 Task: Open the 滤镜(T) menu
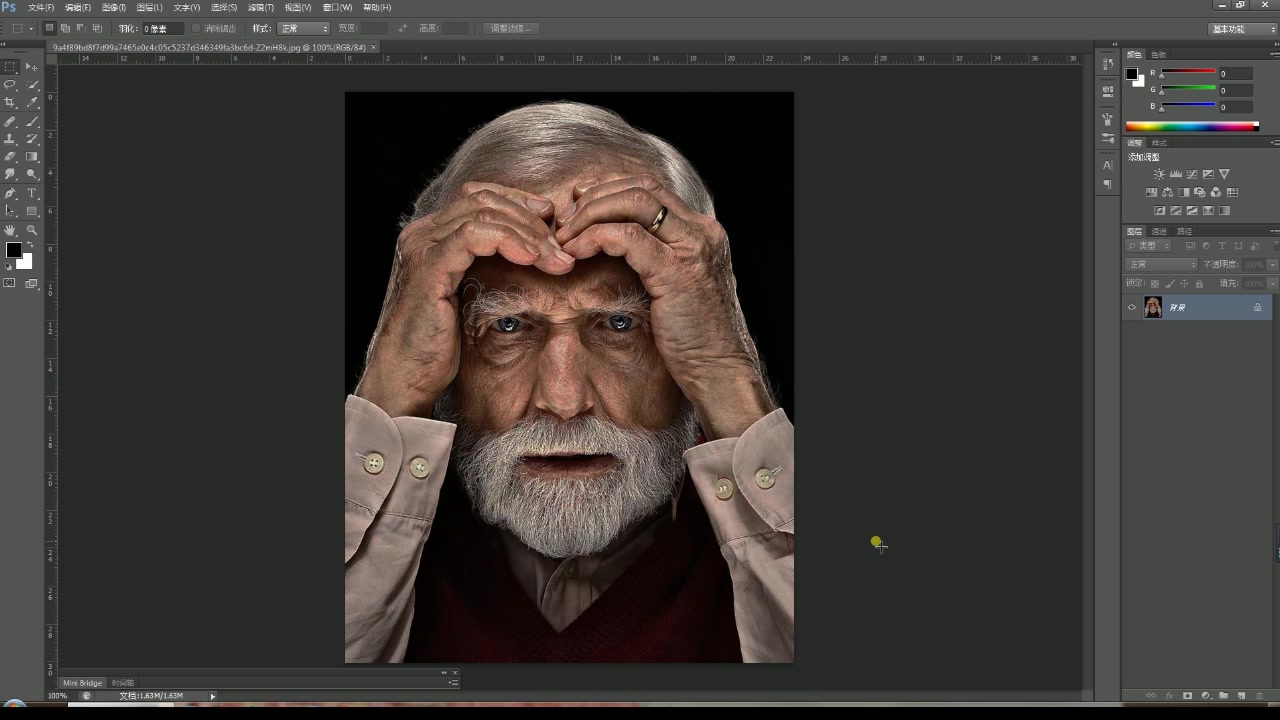pos(260,8)
